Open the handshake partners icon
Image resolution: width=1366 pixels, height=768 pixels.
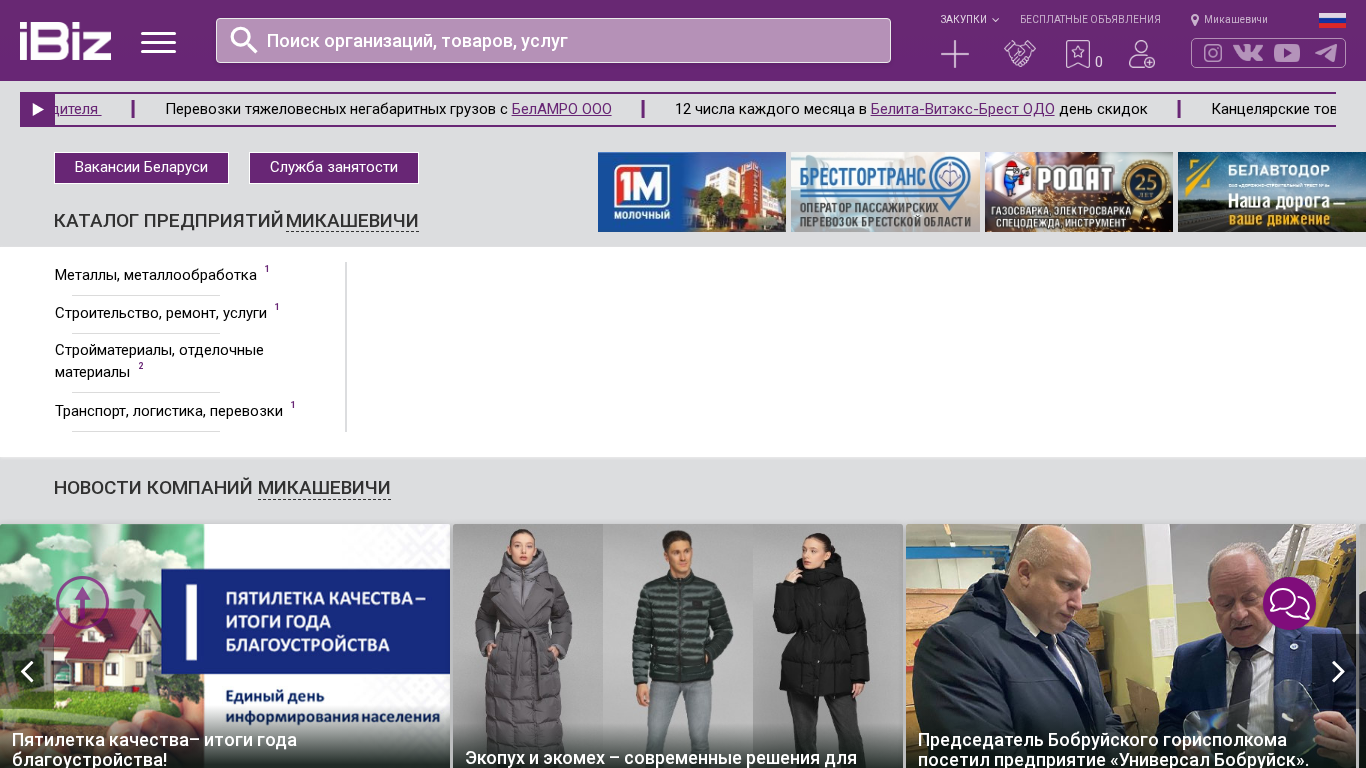pyautogui.click(x=1020, y=54)
